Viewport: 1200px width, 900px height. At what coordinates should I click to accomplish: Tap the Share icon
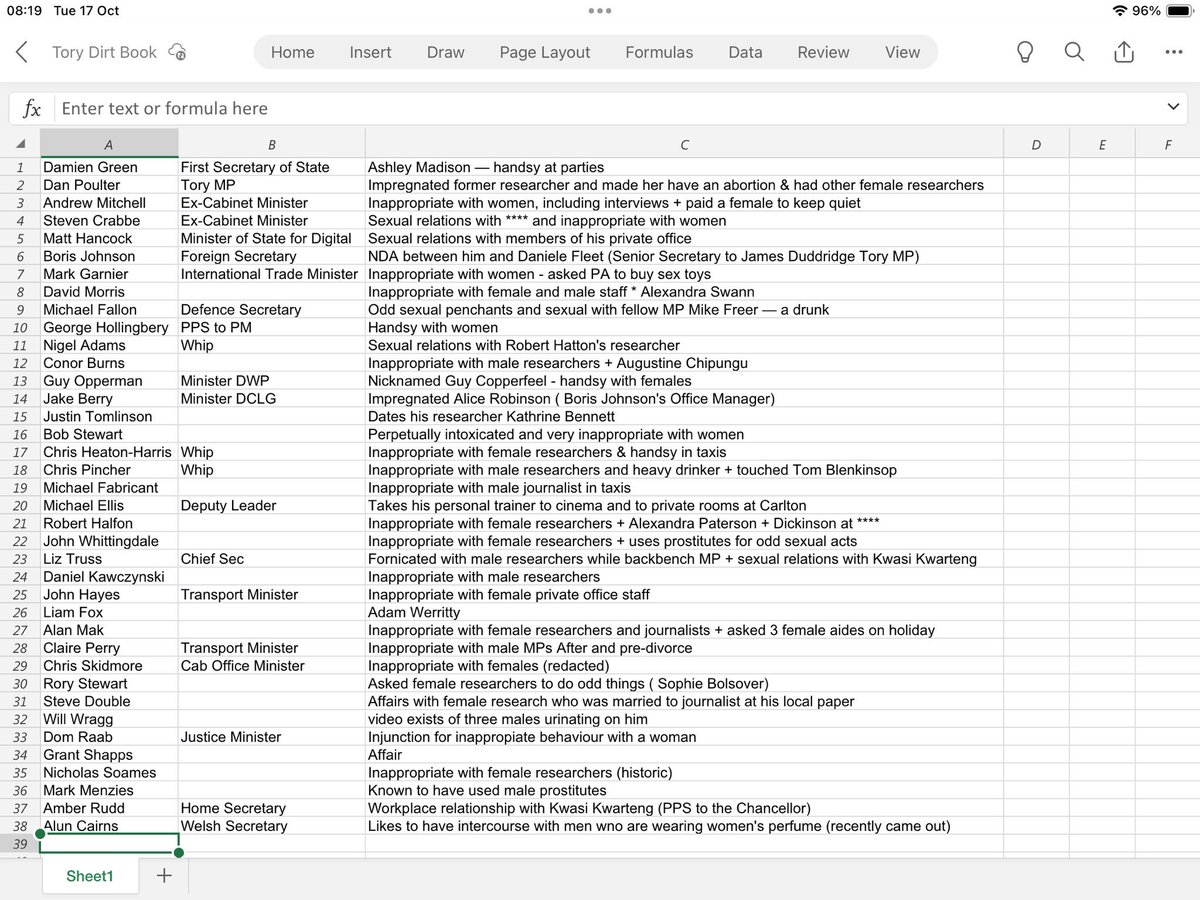pyautogui.click(x=1122, y=51)
